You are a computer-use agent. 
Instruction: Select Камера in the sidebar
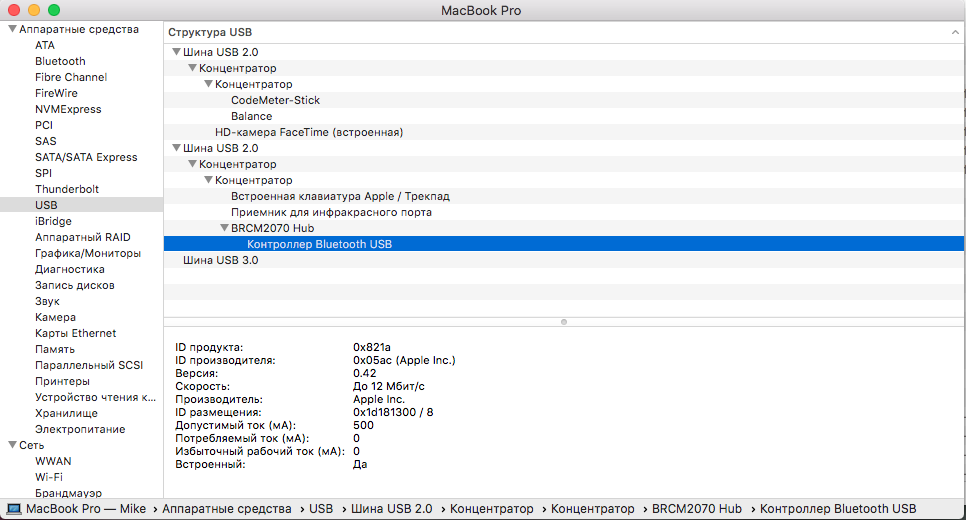click(55, 317)
